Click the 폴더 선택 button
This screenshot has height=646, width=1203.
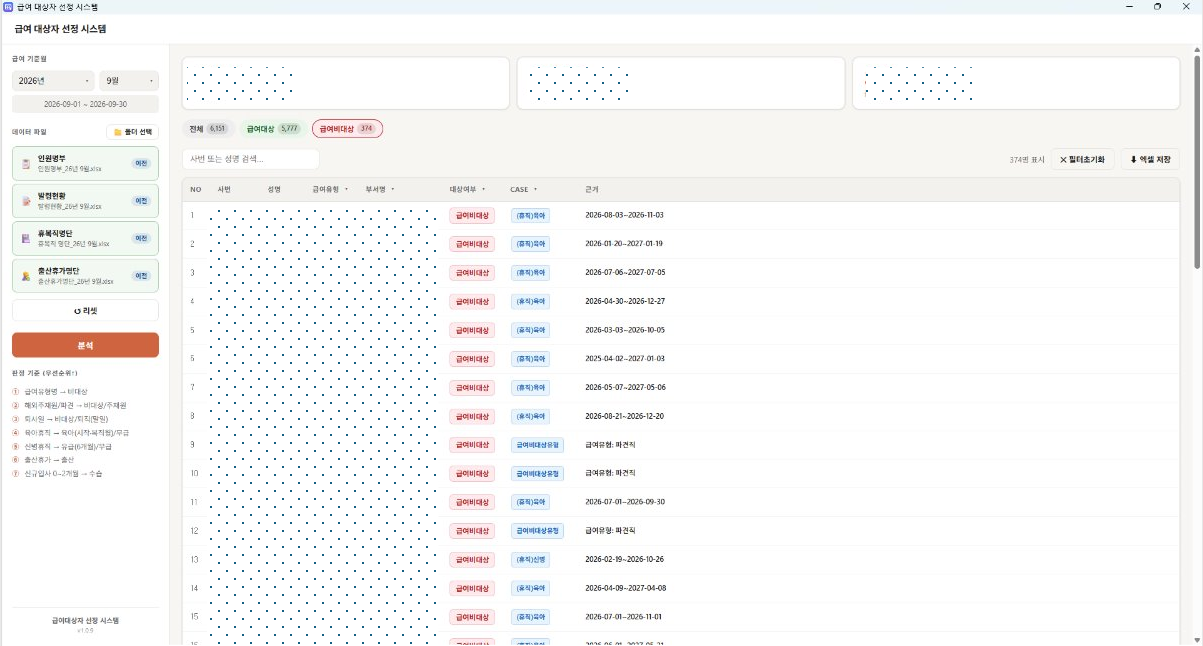click(132, 132)
